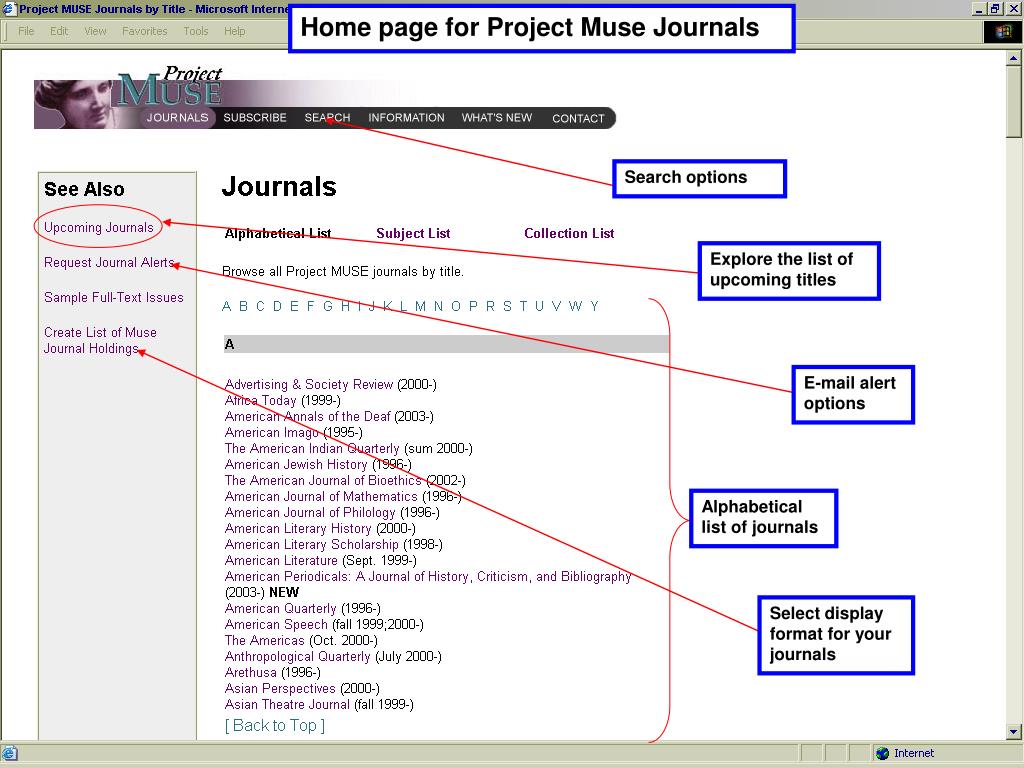Switch to the Collection List view
1024x768 pixels.
pyautogui.click(x=569, y=233)
